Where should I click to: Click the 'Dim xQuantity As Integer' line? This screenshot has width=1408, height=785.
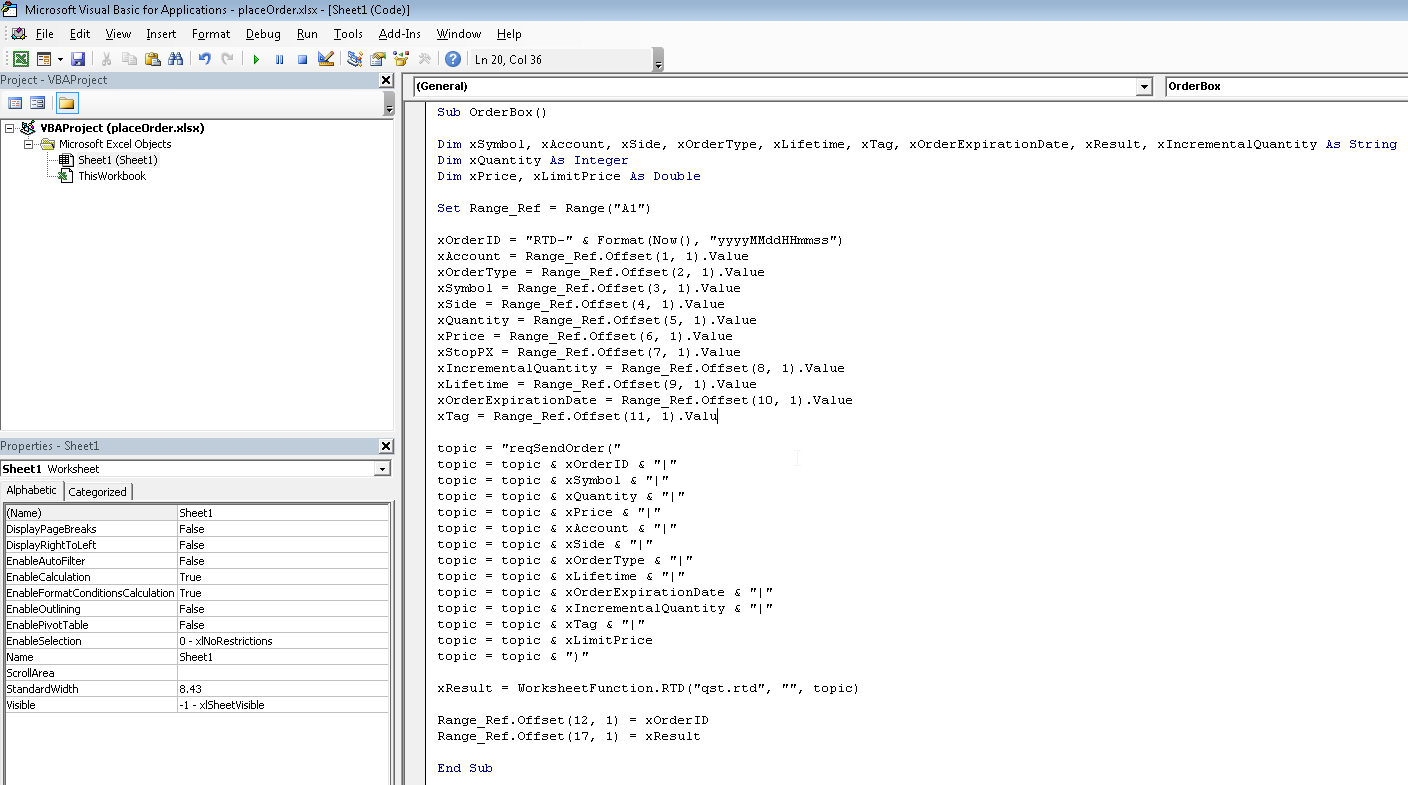coord(533,160)
